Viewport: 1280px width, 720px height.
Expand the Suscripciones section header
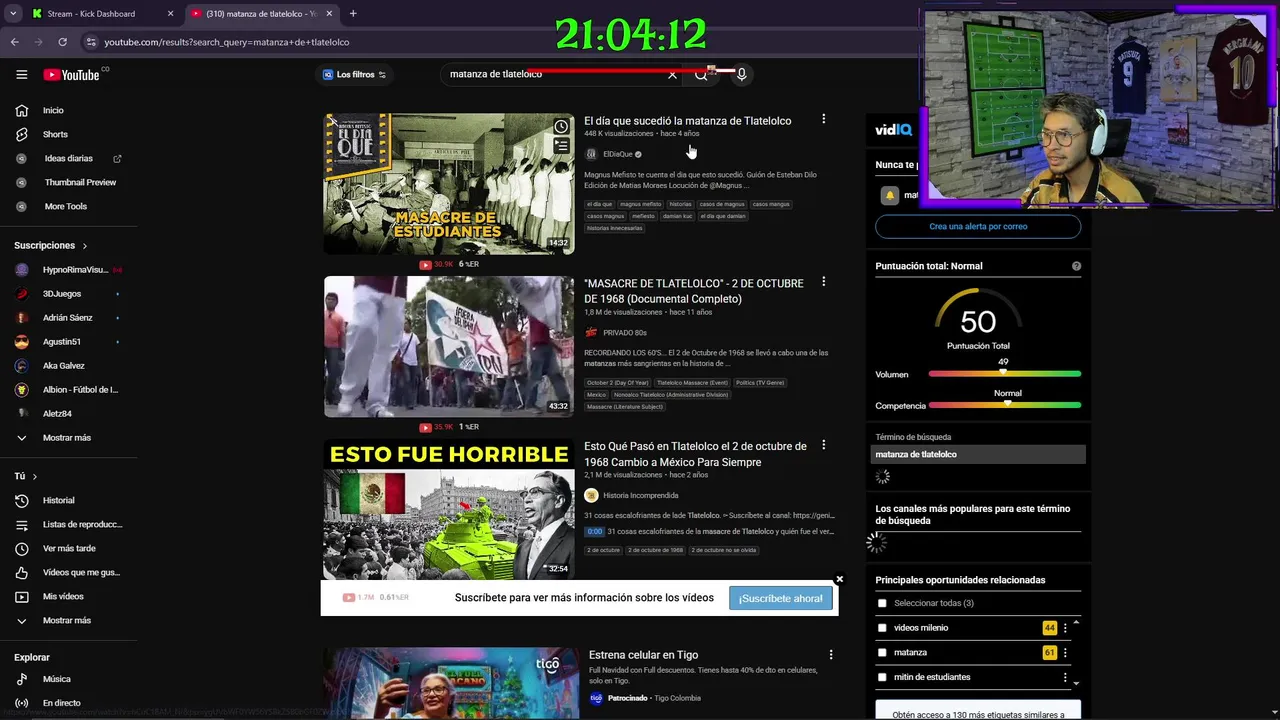[x=51, y=245]
